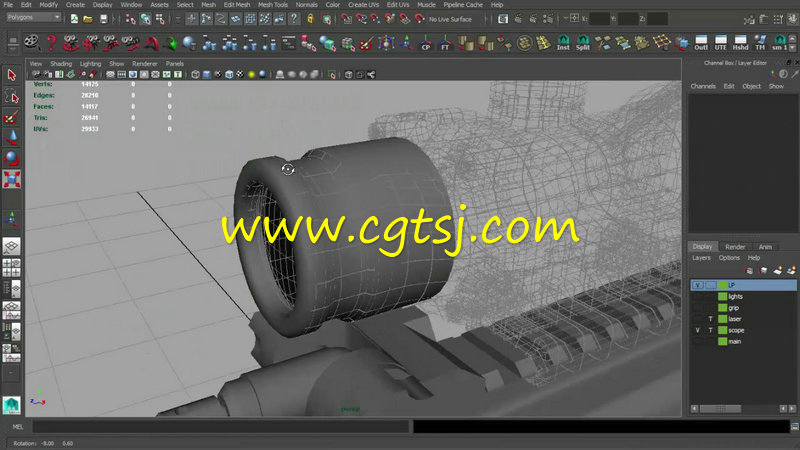Create layer from selected objects icon
Image resolution: width=800 pixels, height=450 pixels.
click(791, 270)
